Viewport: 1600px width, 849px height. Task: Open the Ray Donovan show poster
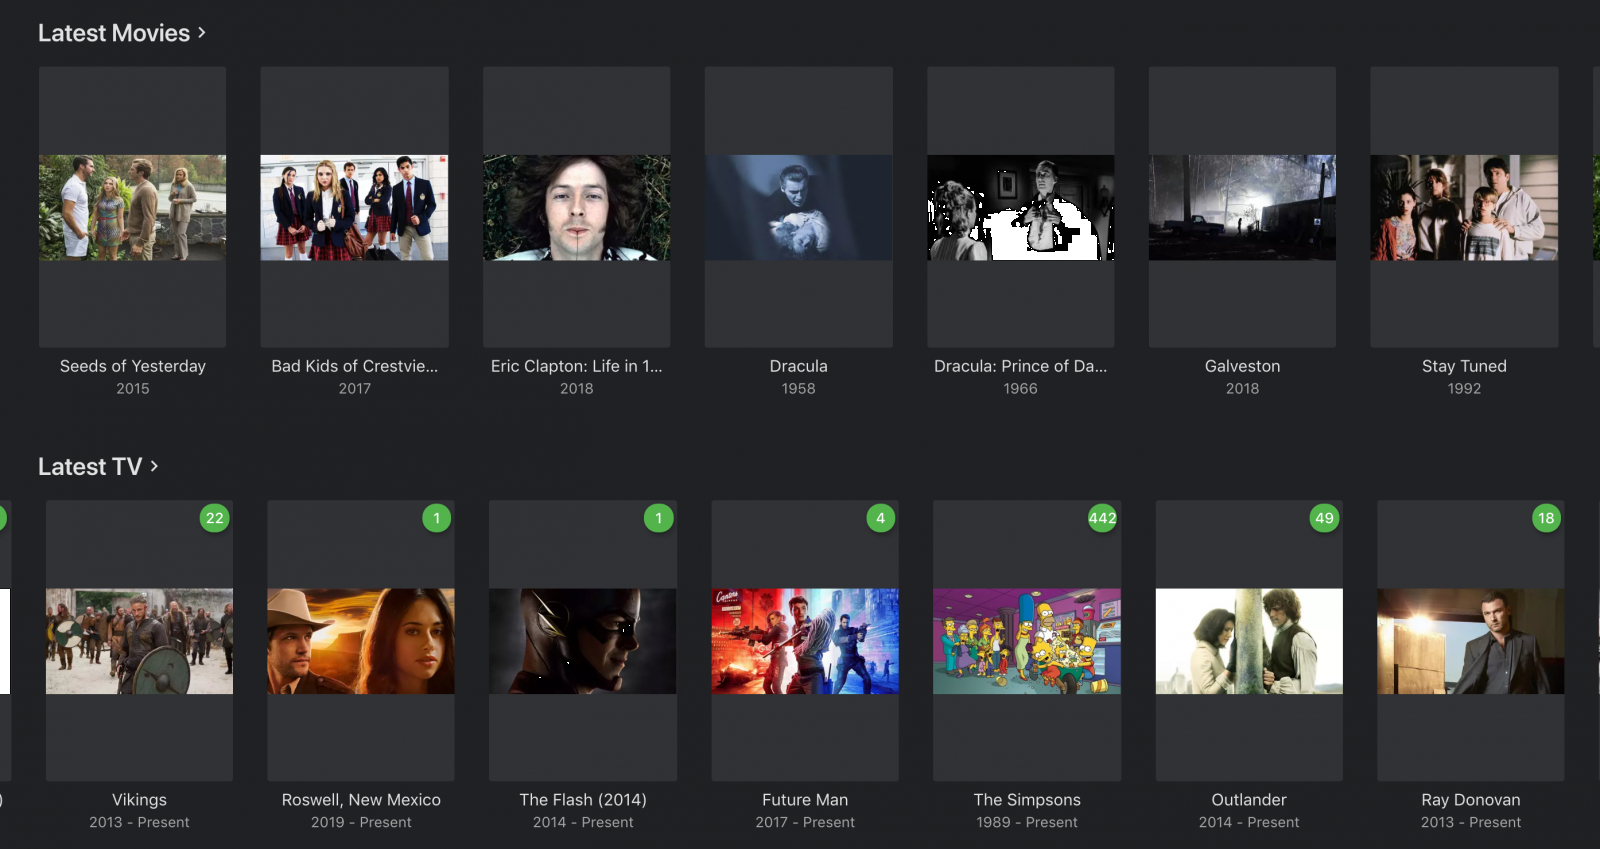click(x=1471, y=641)
